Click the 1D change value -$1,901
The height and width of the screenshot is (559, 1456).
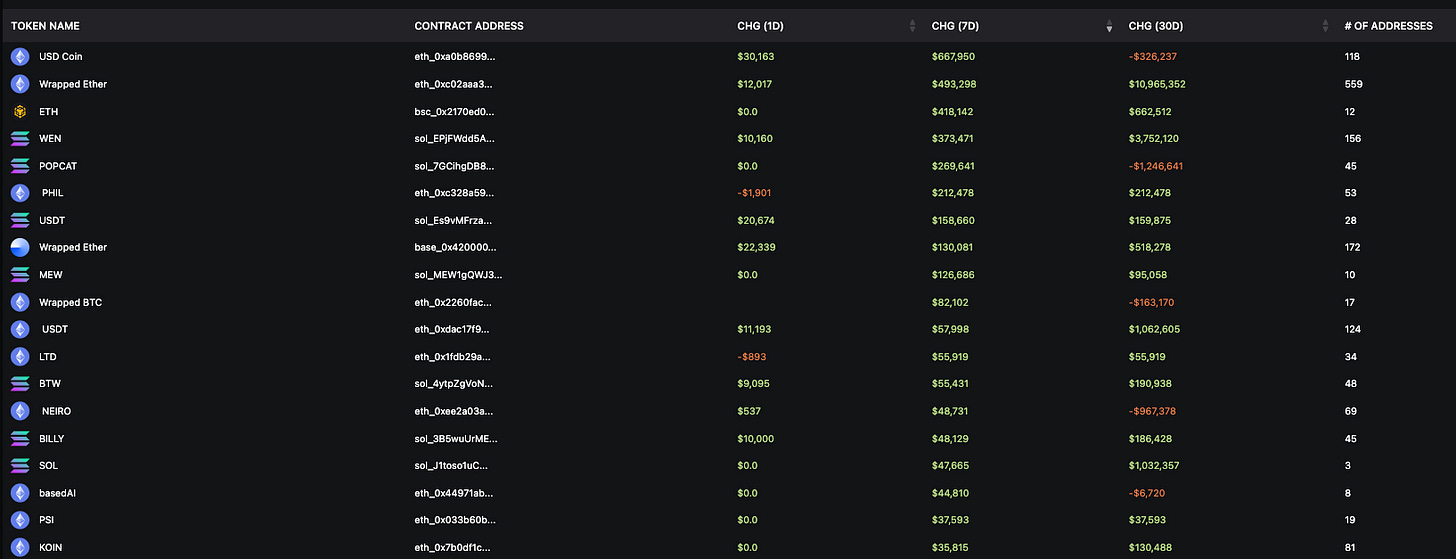click(755, 193)
